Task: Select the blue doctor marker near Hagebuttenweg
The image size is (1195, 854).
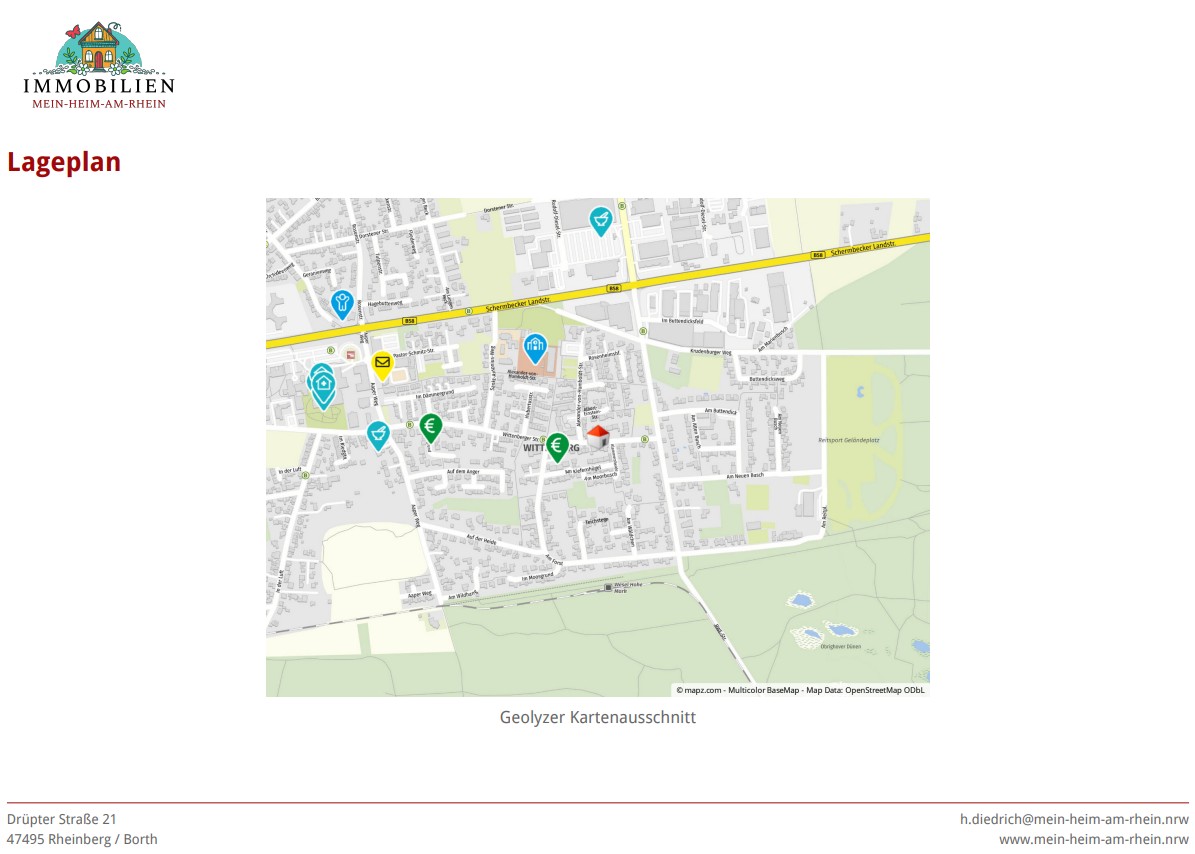Action: click(342, 302)
